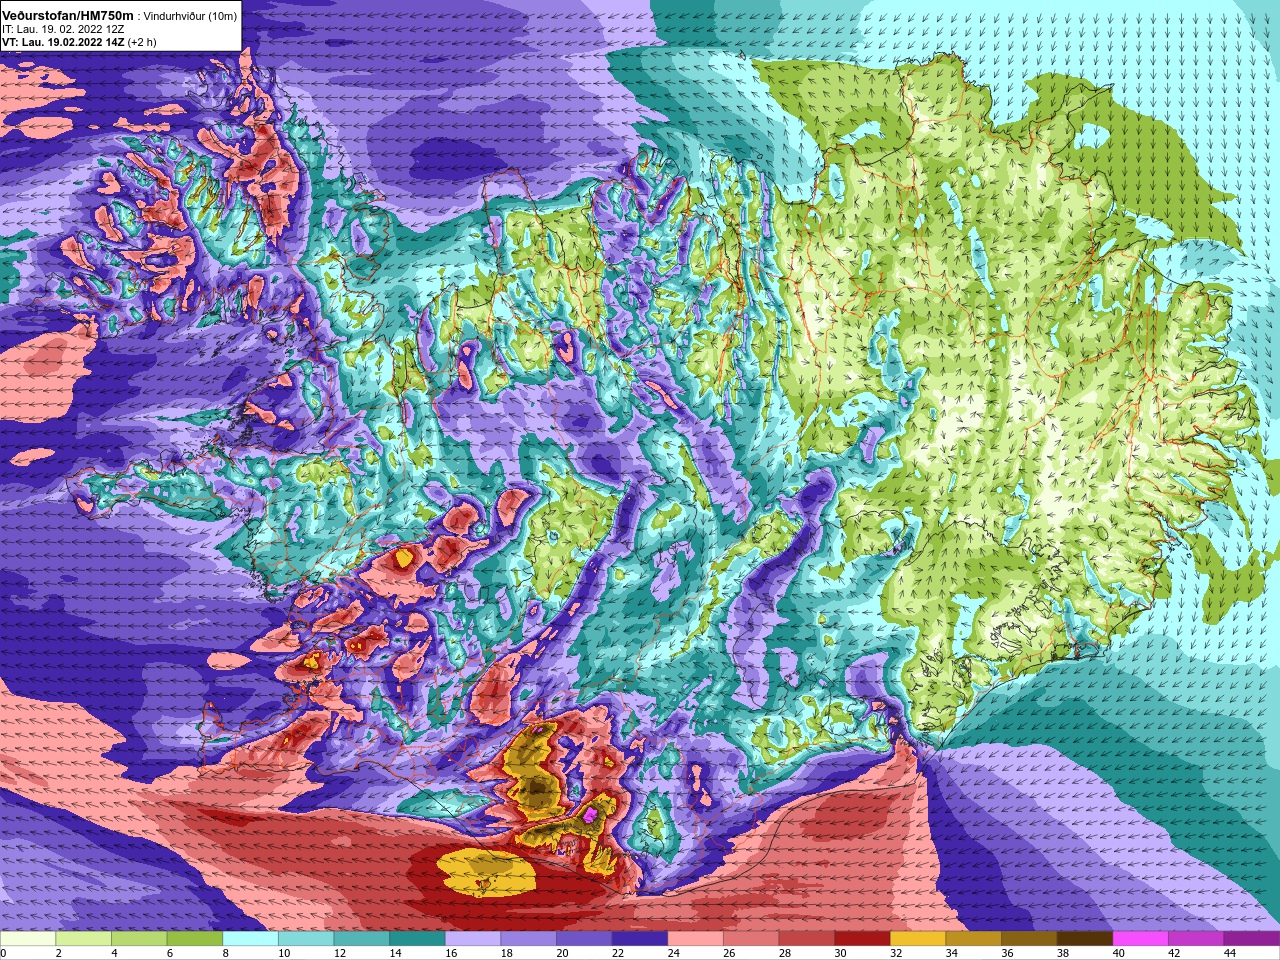1280x960 pixels.
Task: Pick the dark magenta legend swatch above 44
Action: tap(1252, 939)
